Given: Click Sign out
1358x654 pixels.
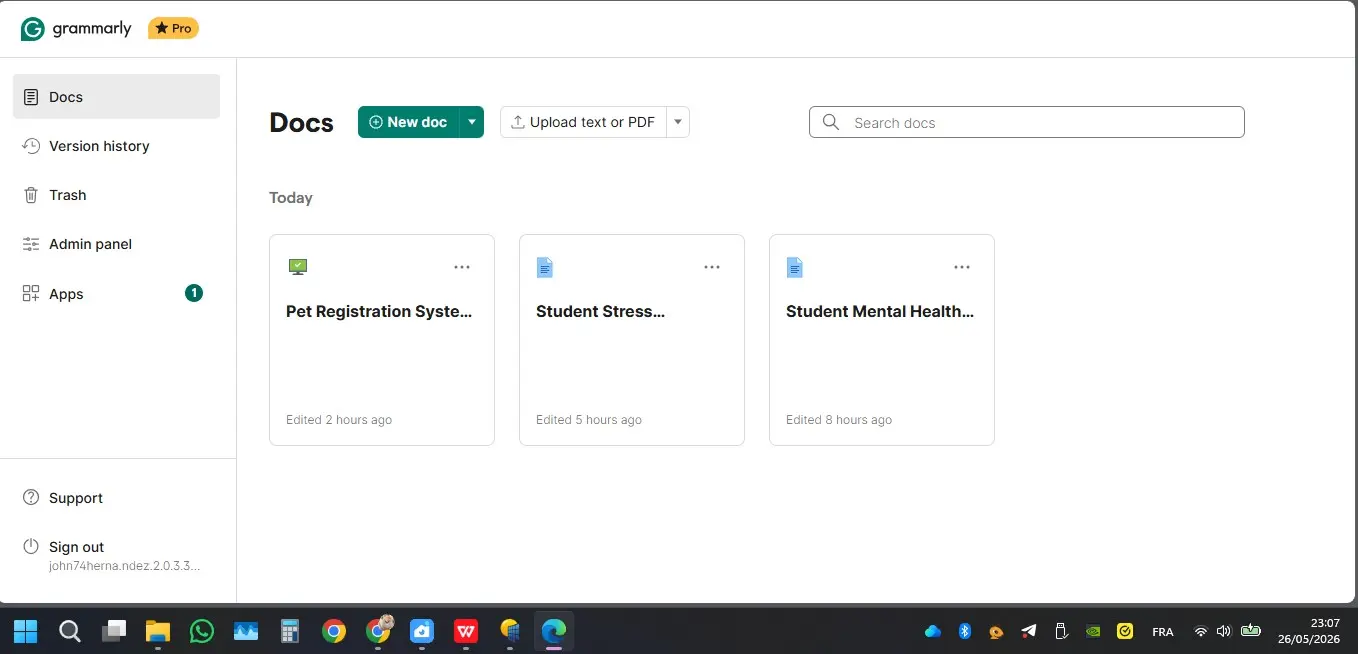Looking at the screenshot, I should [x=77, y=547].
